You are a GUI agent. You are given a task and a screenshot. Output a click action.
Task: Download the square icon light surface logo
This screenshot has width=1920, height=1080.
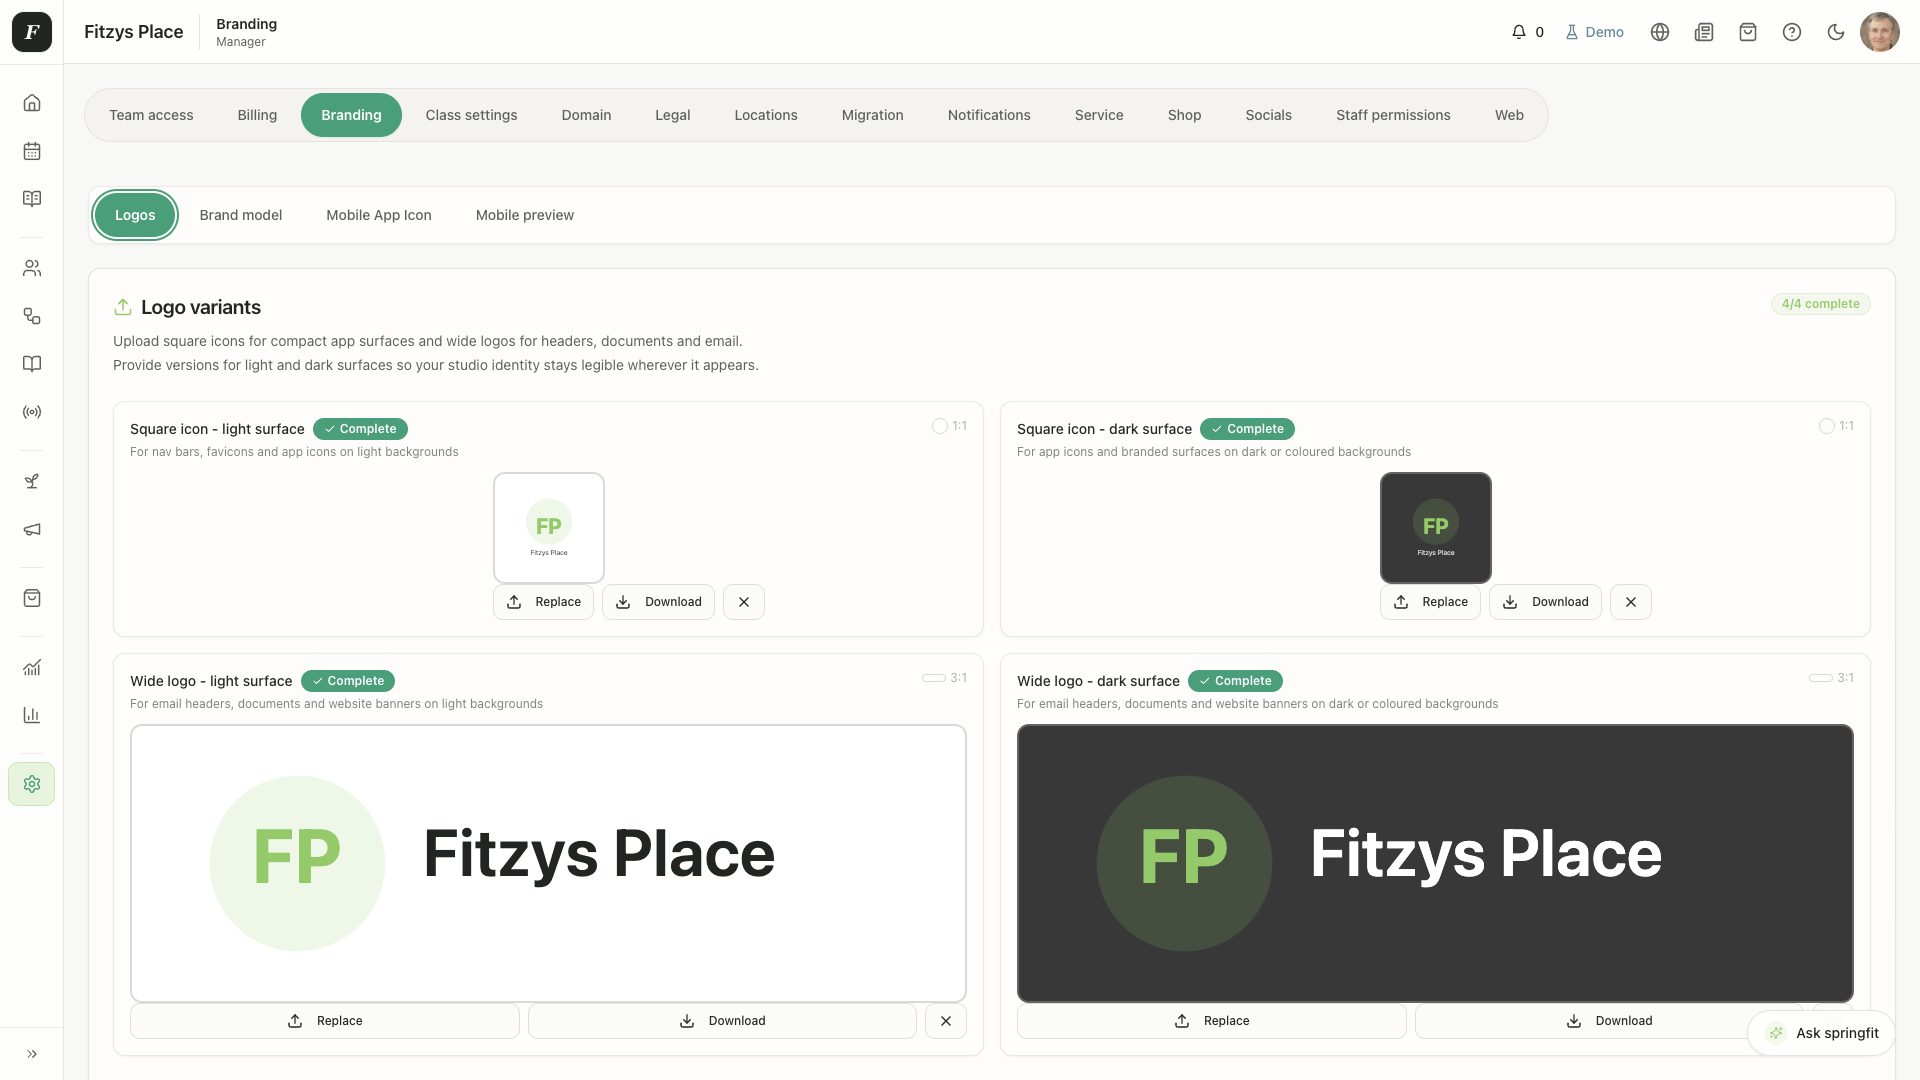[x=658, y=602]
